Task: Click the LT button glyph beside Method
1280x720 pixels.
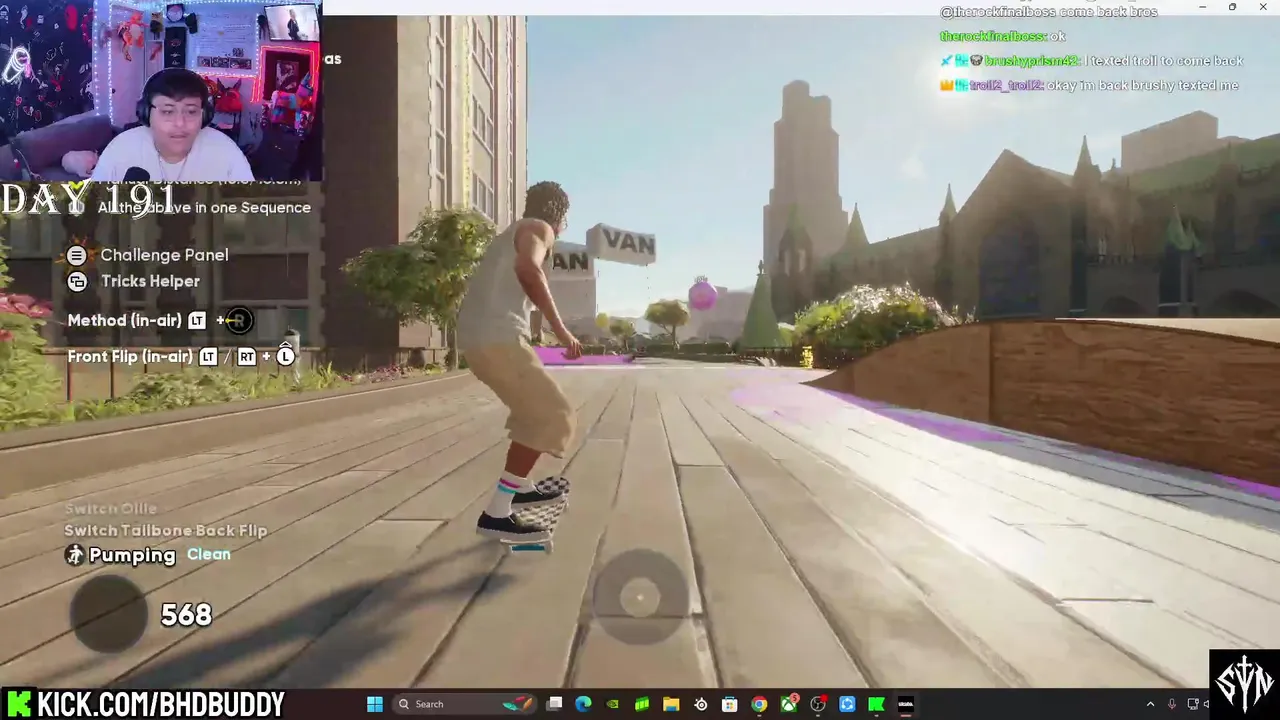Action: tap(197, 321)
